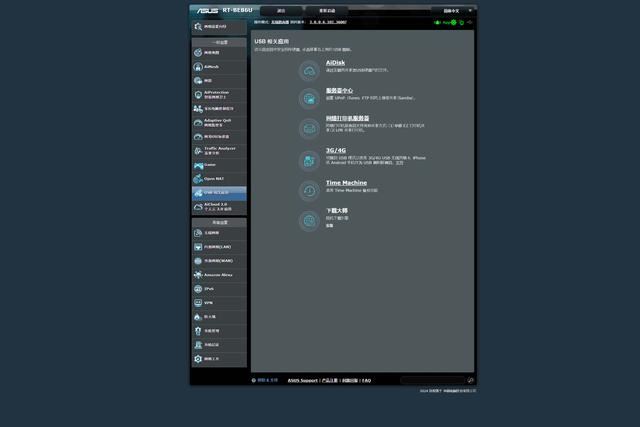
Task: Click the USB status icon in header
Action: (469, 22)
